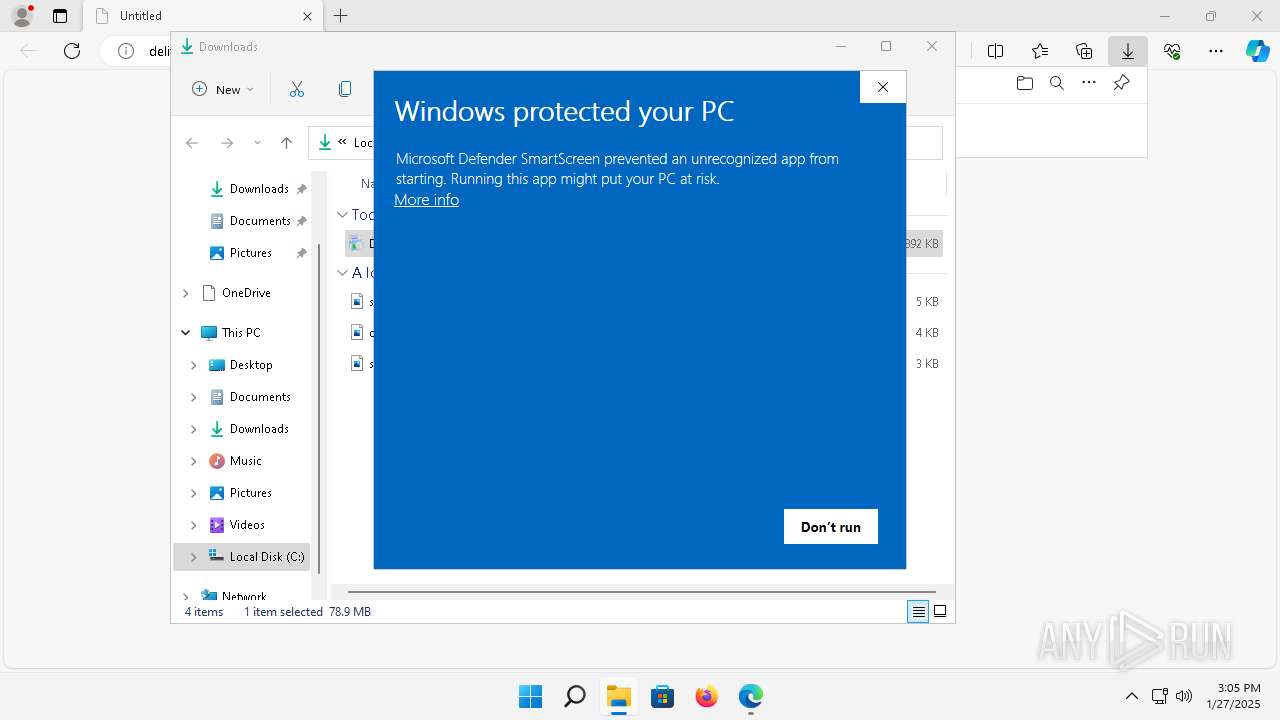Pin the Edge downloads panel

1121,83
